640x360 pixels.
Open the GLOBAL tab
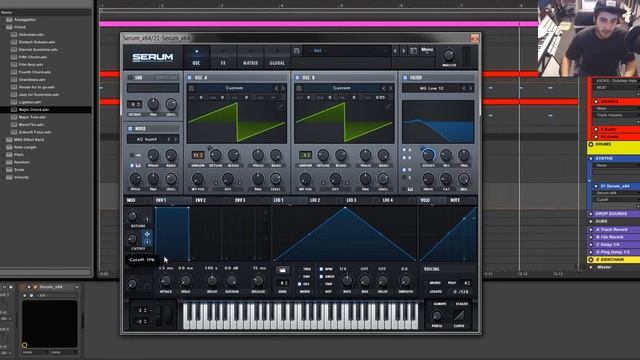(x=277, y=57)
